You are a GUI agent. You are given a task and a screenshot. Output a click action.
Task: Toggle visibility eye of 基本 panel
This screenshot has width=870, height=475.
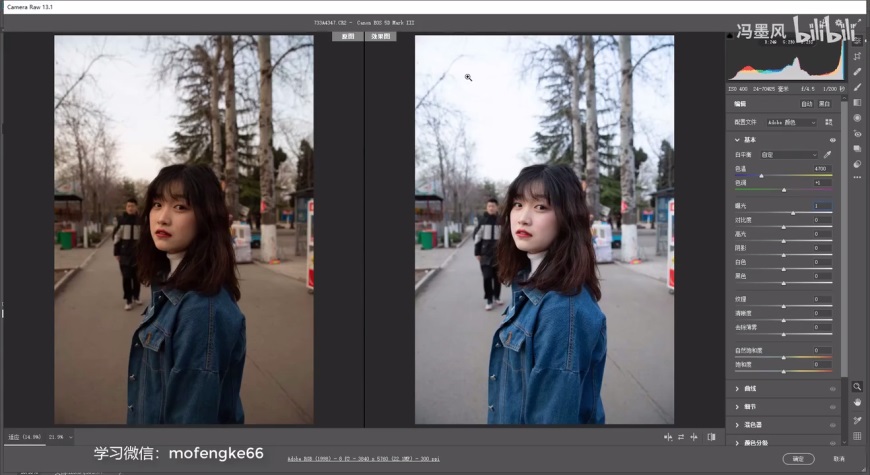click(x=832, y=140)
